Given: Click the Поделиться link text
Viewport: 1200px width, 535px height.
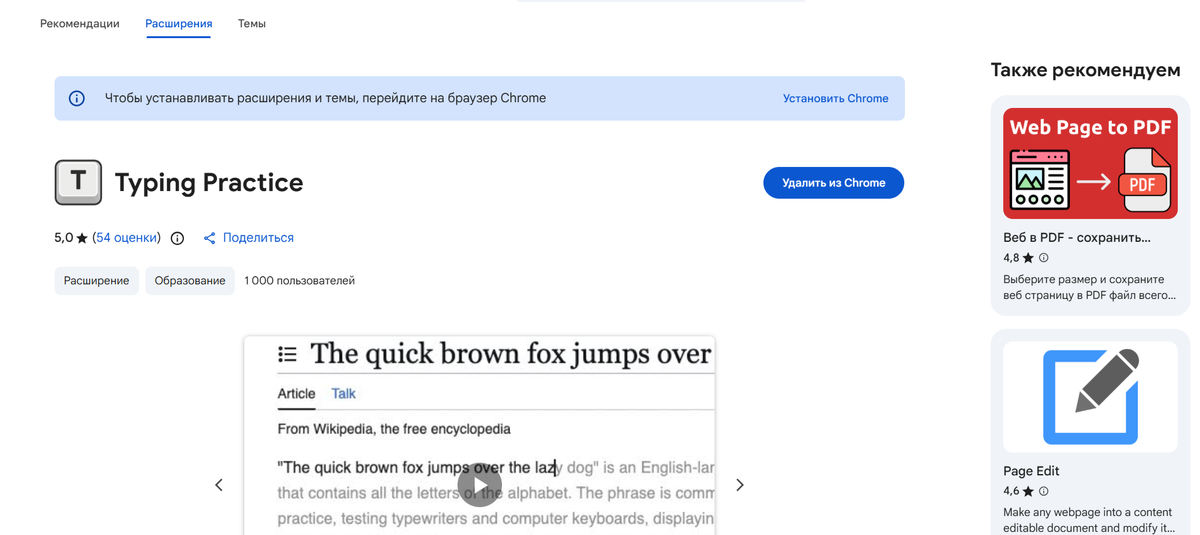Looking at the screenshot, I should 258,238.
